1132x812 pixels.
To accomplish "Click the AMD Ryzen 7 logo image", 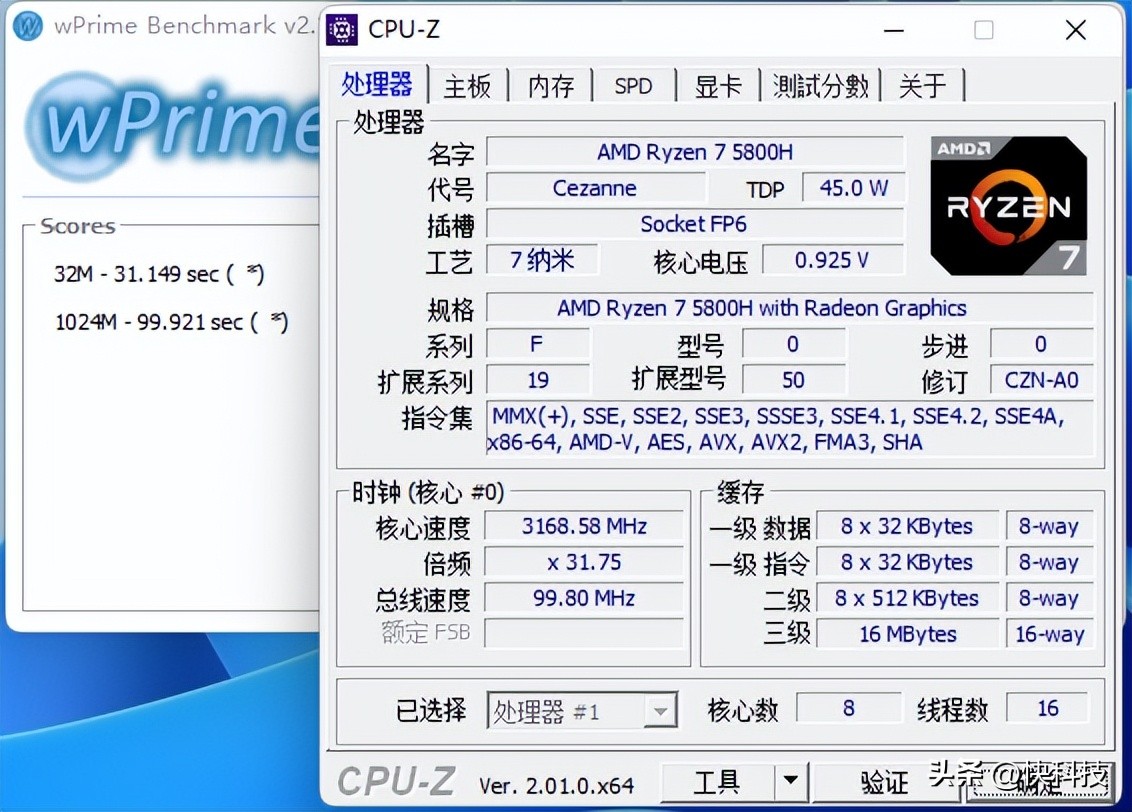I will point(1008,204).
